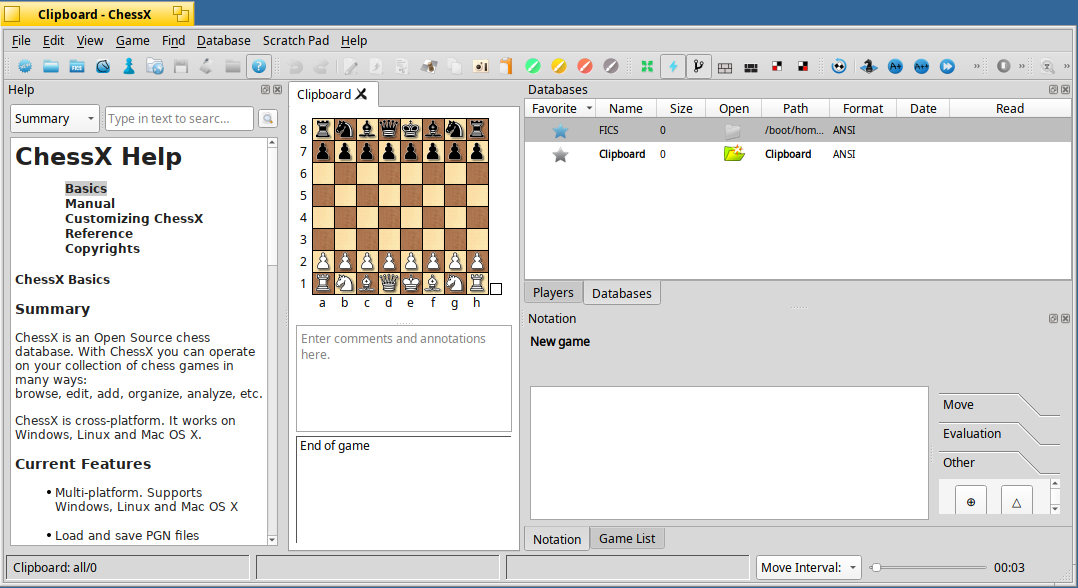Open the Scratch Pad menu
The image size is (1078, 588).
point(296,41)
